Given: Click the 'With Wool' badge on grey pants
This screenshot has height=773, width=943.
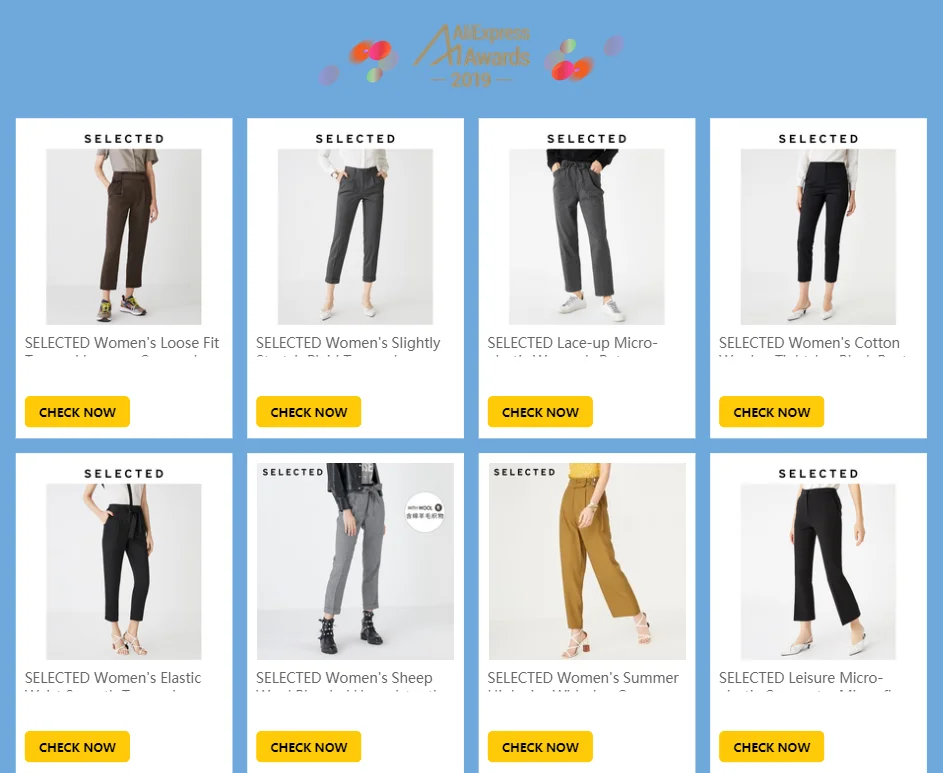Looking at the screenshot, I should (x=425, y=512).
